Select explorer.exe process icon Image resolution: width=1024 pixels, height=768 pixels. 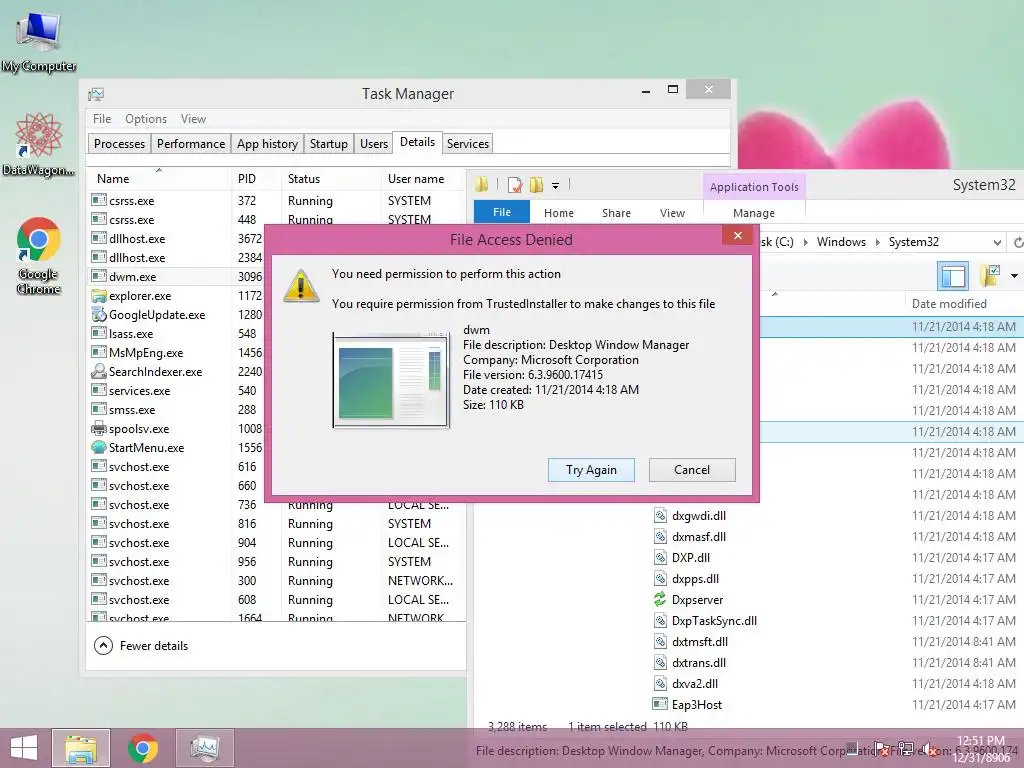tap(99, 295)
